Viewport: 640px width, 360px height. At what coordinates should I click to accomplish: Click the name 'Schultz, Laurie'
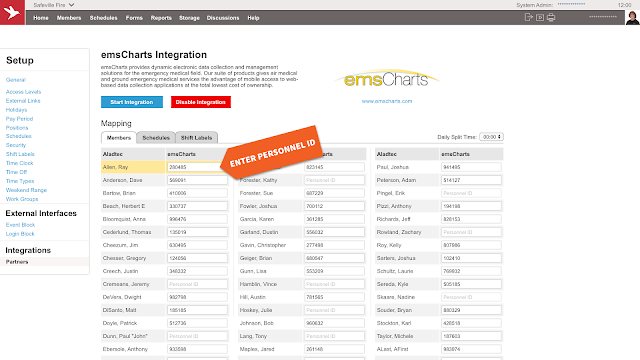(x=395, y=271)
